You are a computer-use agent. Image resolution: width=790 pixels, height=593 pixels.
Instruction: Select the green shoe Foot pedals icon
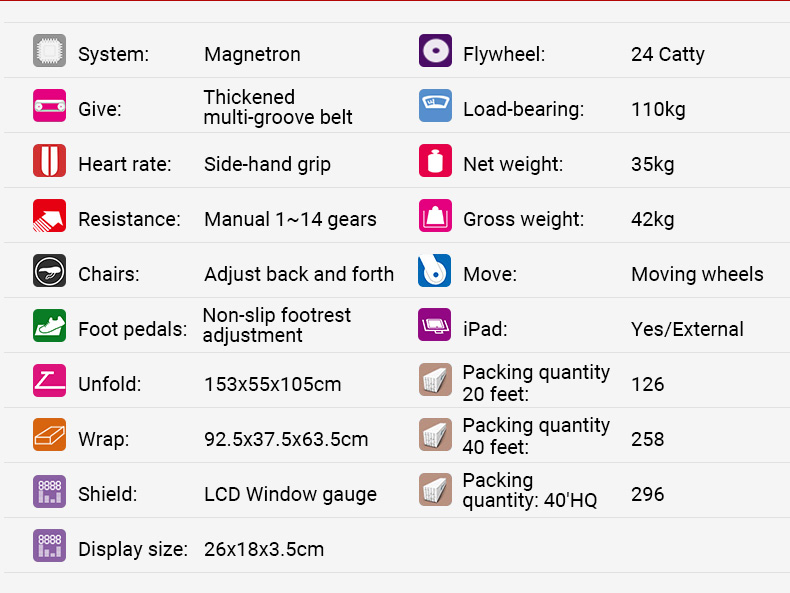(49, 325)
